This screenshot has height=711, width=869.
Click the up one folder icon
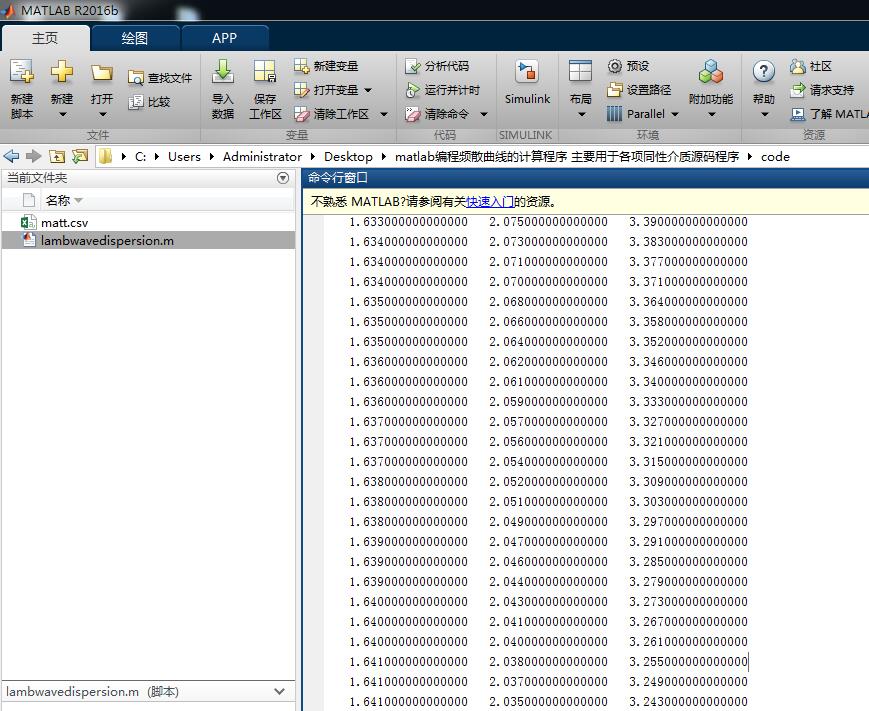point(57,157)
